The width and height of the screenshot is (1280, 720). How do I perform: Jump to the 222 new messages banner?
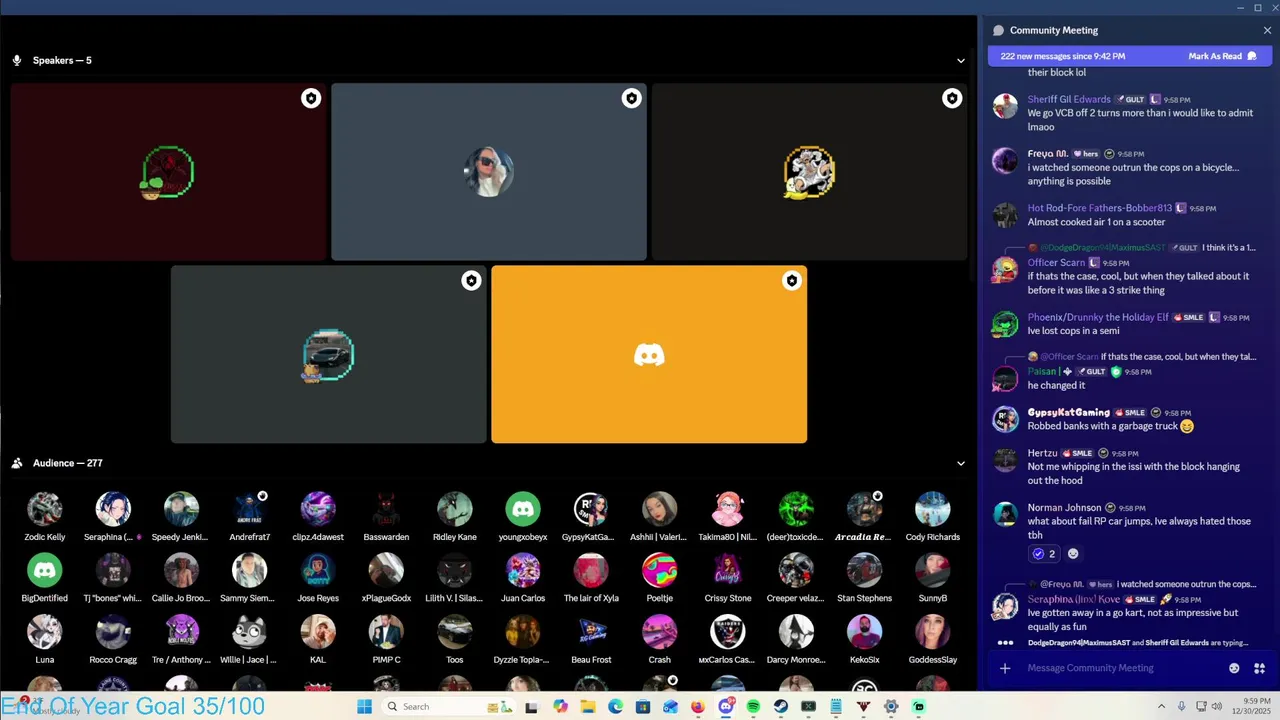pyautogui.click(x=1063, y=56)
